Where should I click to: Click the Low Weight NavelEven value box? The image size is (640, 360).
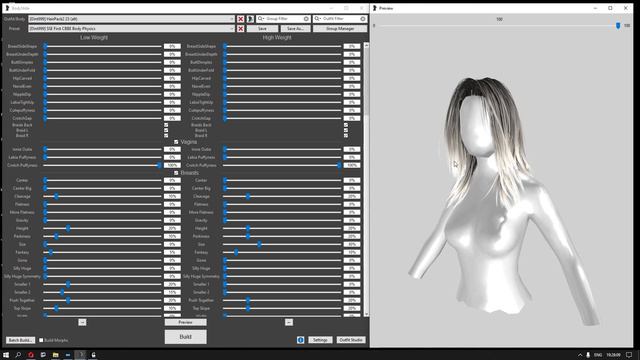pos(172,86)
